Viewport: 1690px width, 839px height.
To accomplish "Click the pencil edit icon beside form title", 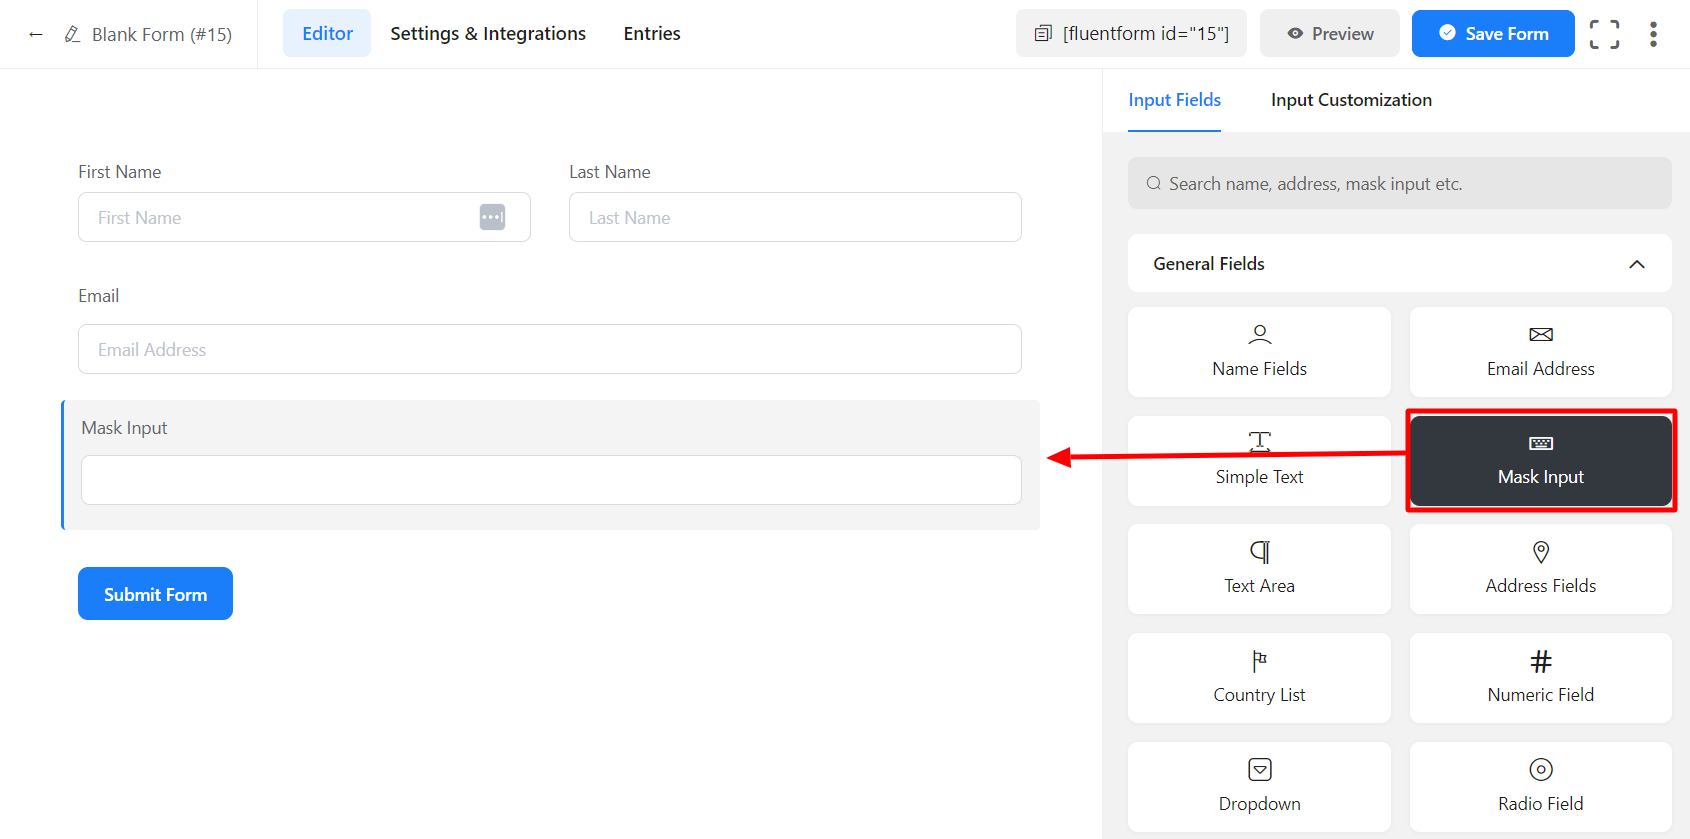I will point(72,34).
